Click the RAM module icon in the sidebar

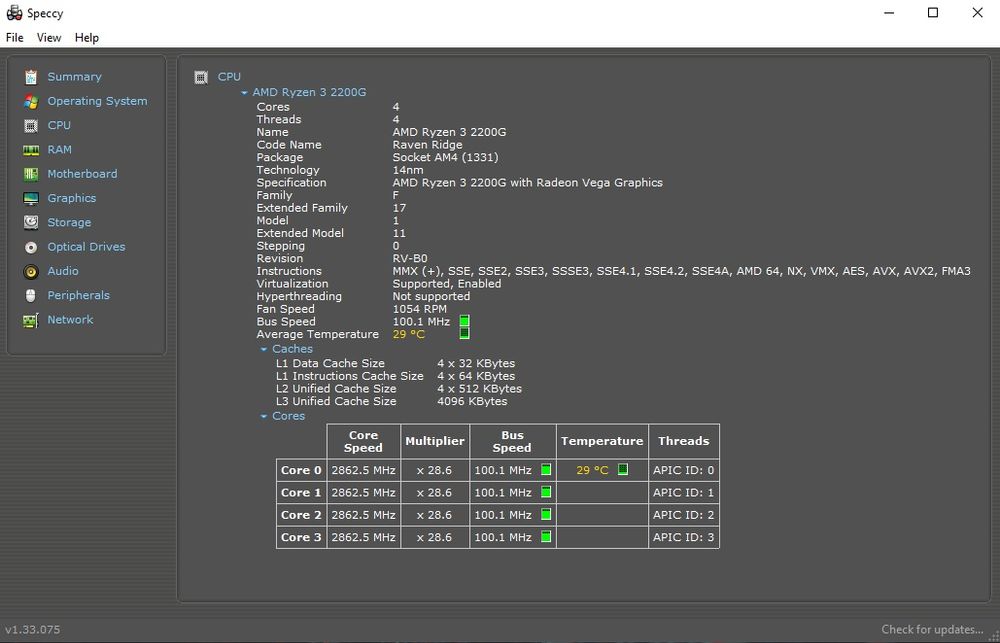point(31,150)
